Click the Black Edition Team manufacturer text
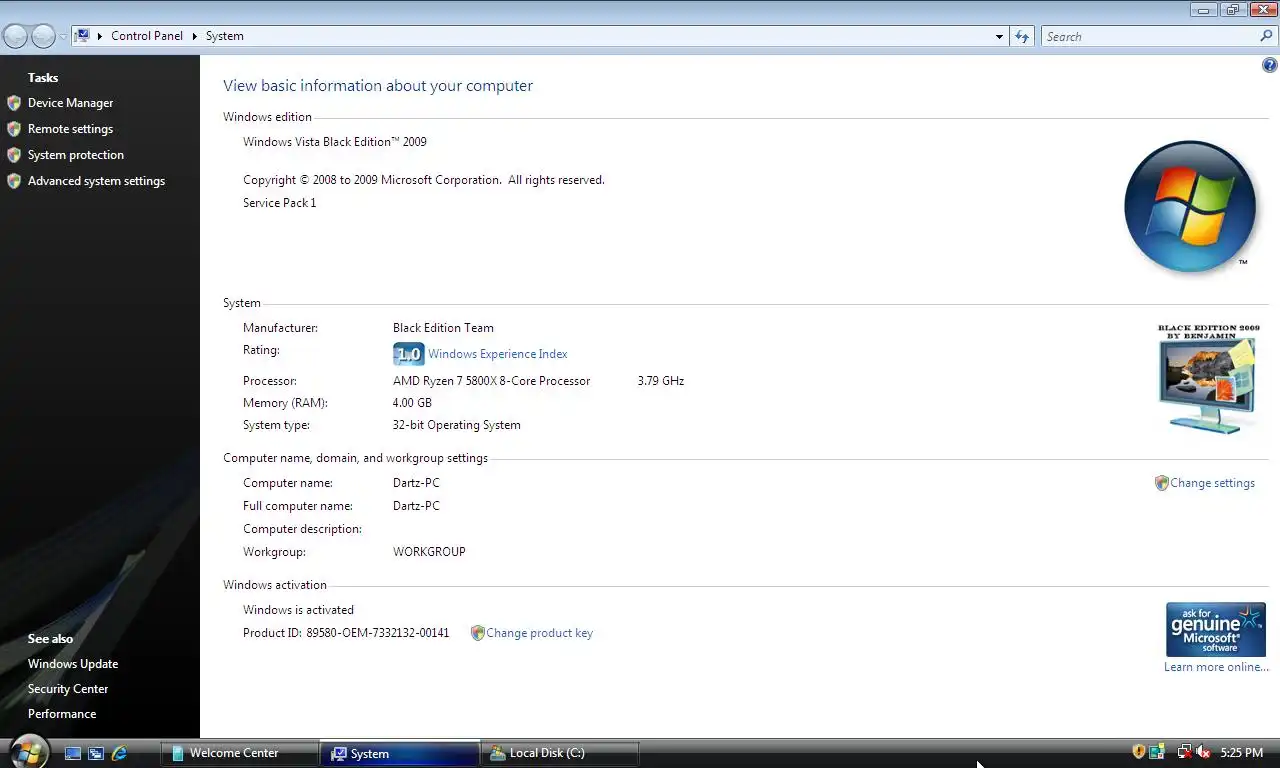Image resolution: width=1280 pixels, height=768 pixels. [443, 328]
